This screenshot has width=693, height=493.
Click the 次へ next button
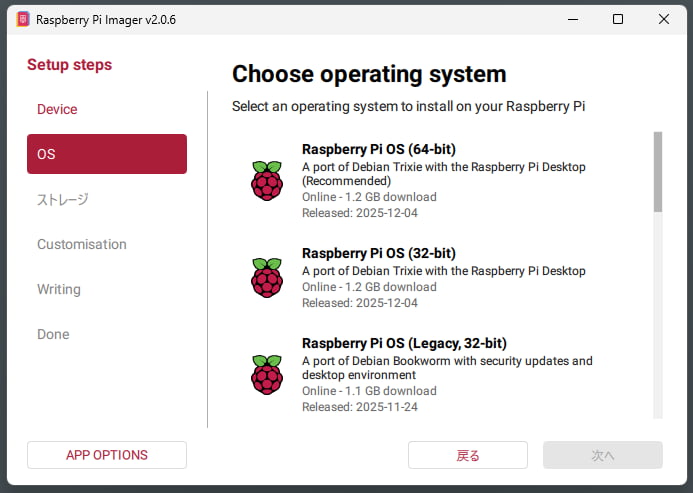click(x=602, y=455)
